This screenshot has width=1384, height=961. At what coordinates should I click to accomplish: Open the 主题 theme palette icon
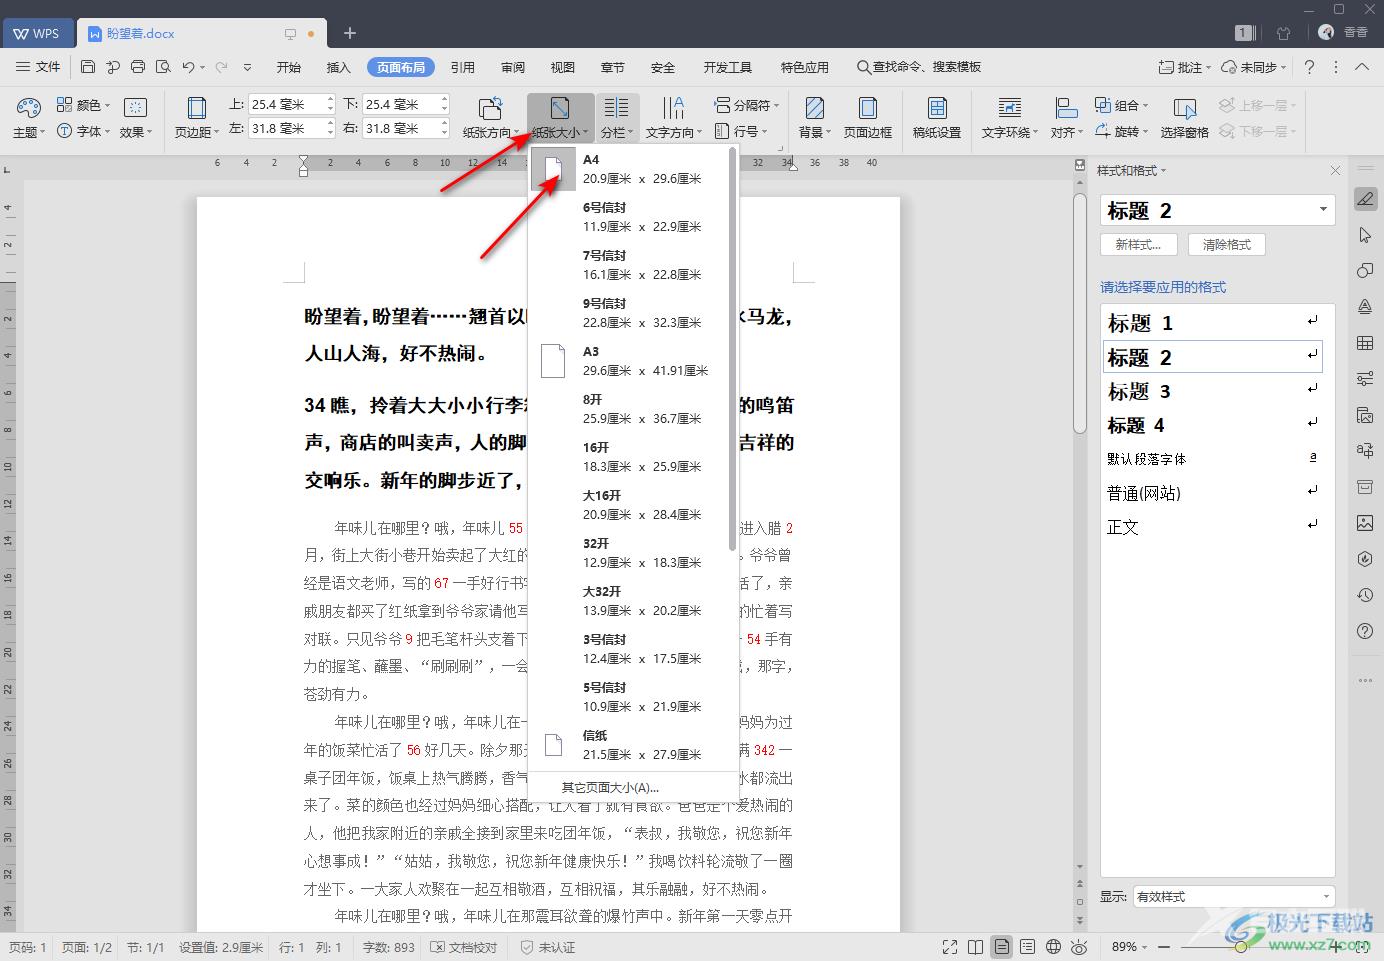(28, 117)
